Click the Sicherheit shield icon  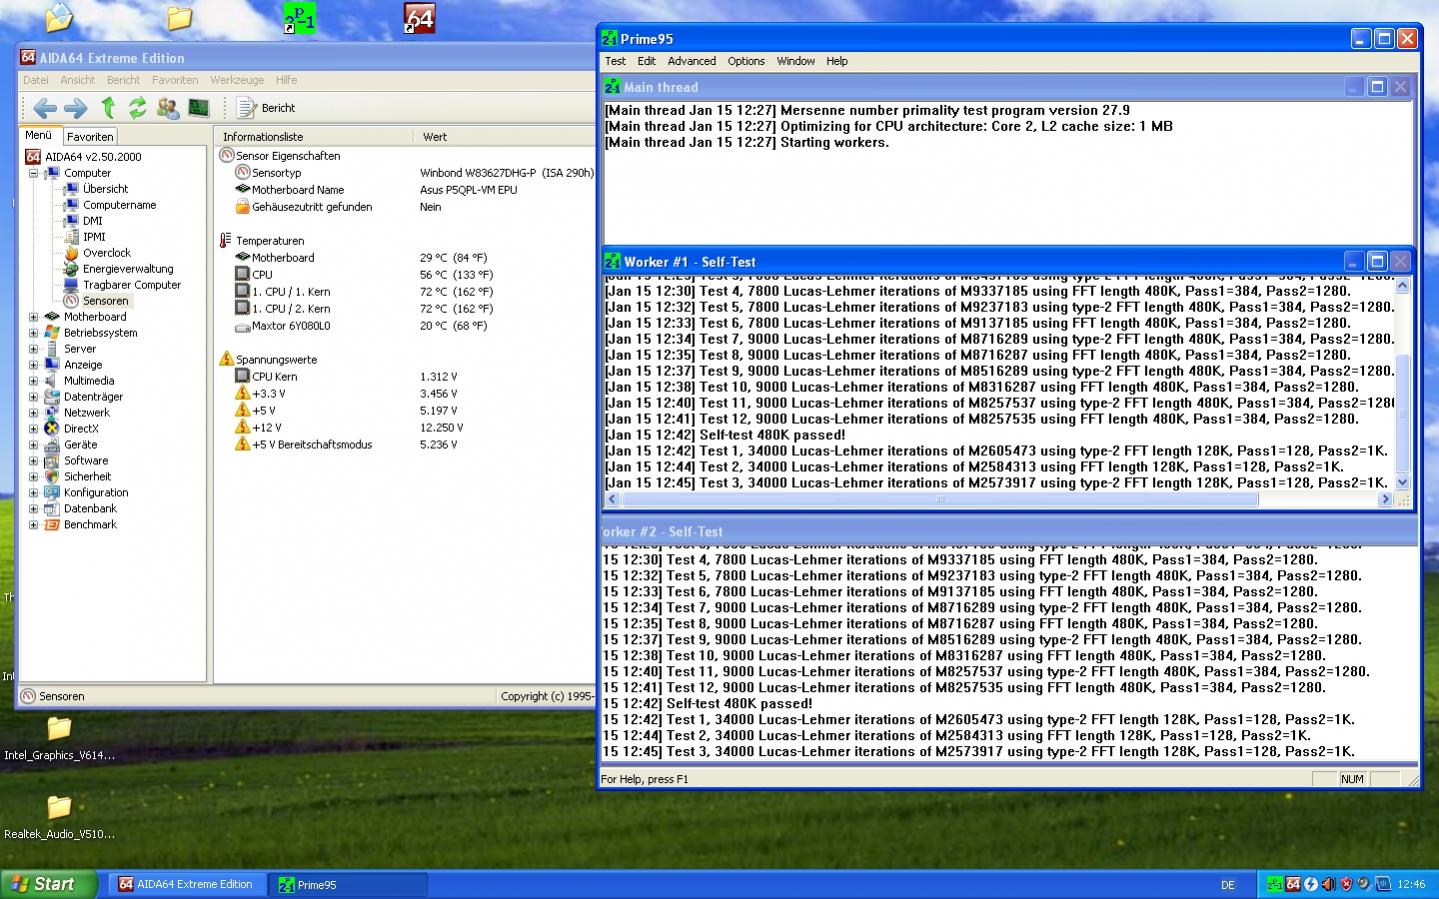click(52, 477)
